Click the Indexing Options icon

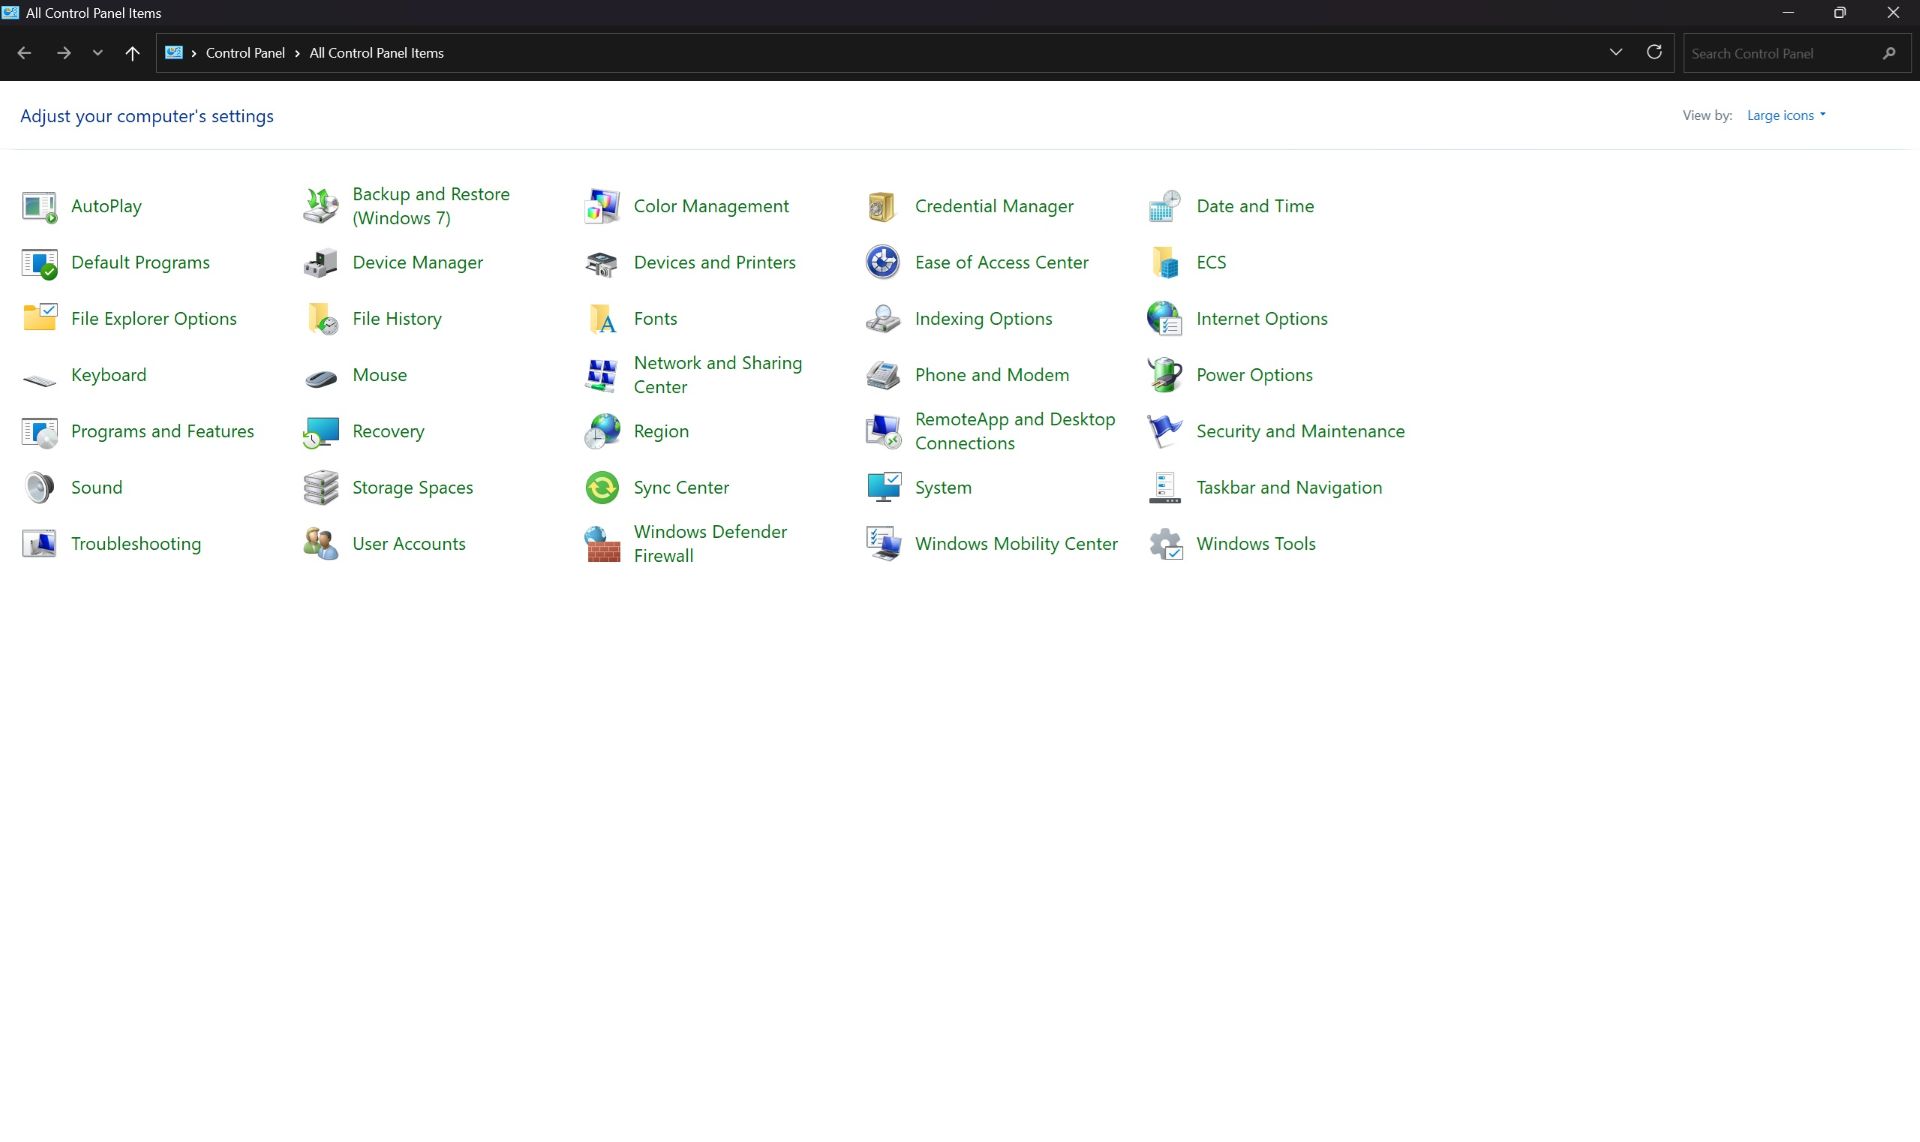(x=883, y=319)
